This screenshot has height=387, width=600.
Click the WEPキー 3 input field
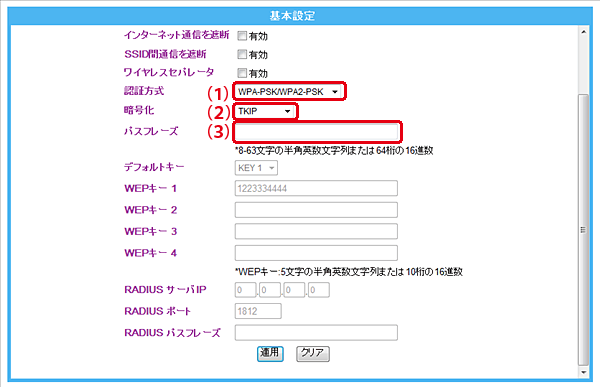tap(316, 231)
